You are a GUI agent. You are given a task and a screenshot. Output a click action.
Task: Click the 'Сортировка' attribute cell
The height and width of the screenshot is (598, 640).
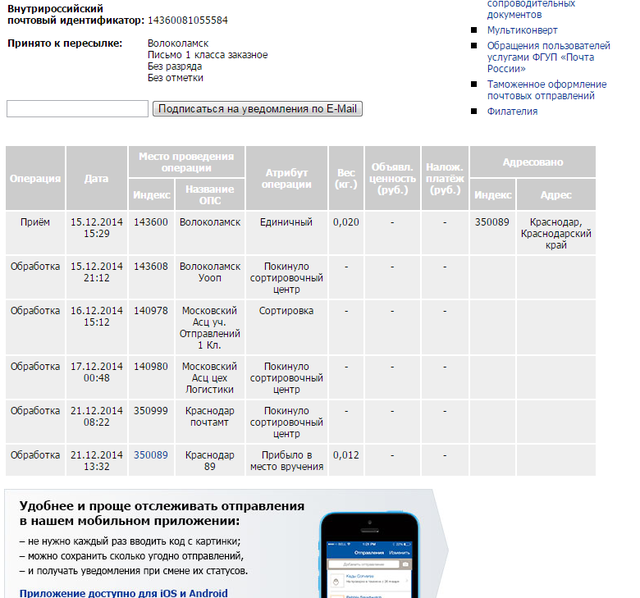tap(286, 311)
